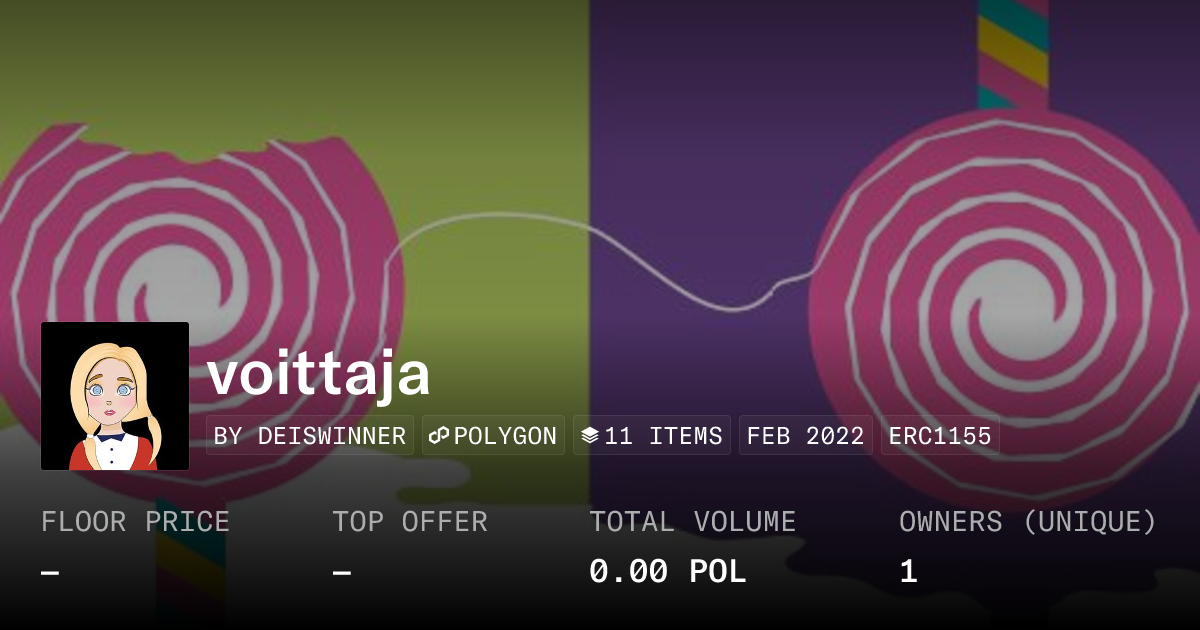Select the FEB 2022 creation date badge
This screenshot has width=1200, height=630.
coord(805,436)
